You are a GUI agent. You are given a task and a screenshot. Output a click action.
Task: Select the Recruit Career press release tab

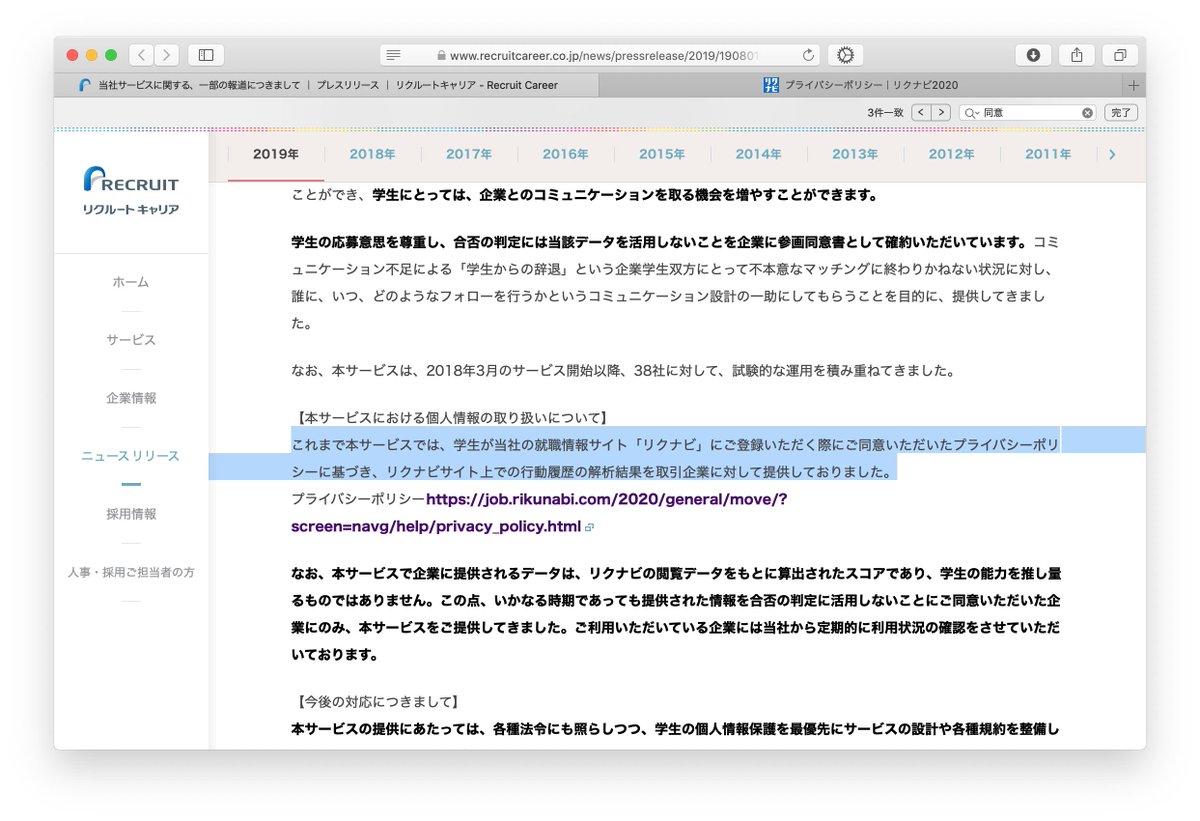(x=327, y=85)
